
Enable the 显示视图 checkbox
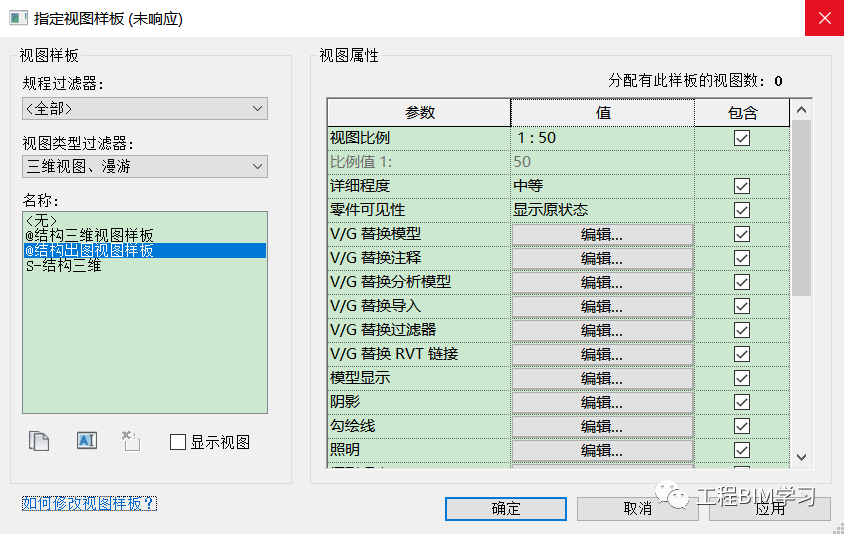[178, 442]
